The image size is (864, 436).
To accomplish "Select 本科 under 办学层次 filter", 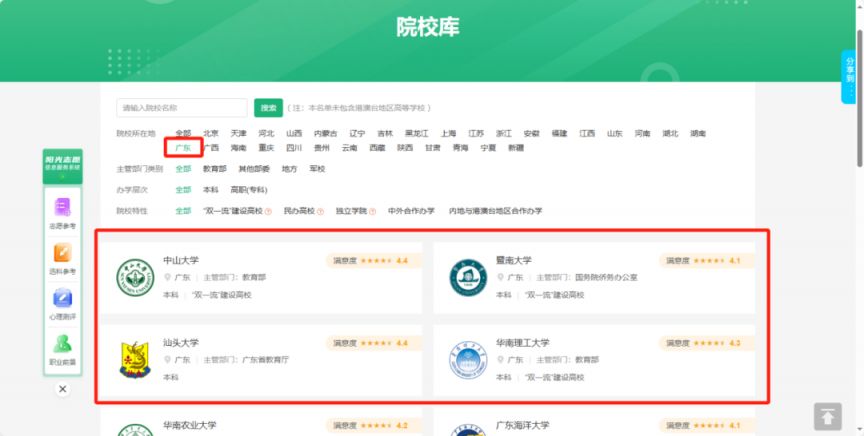I will [210, 190].
